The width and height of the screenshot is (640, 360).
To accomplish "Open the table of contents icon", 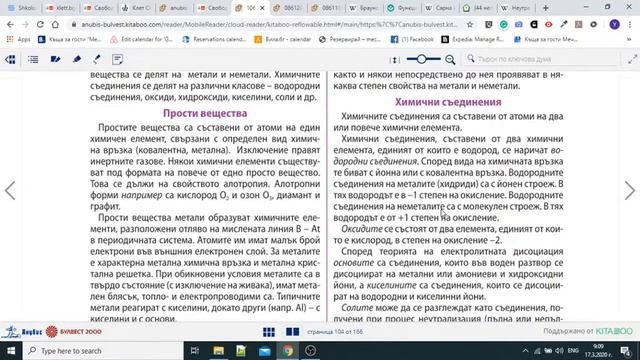I will pyautogui.click(x=33, y=60).
